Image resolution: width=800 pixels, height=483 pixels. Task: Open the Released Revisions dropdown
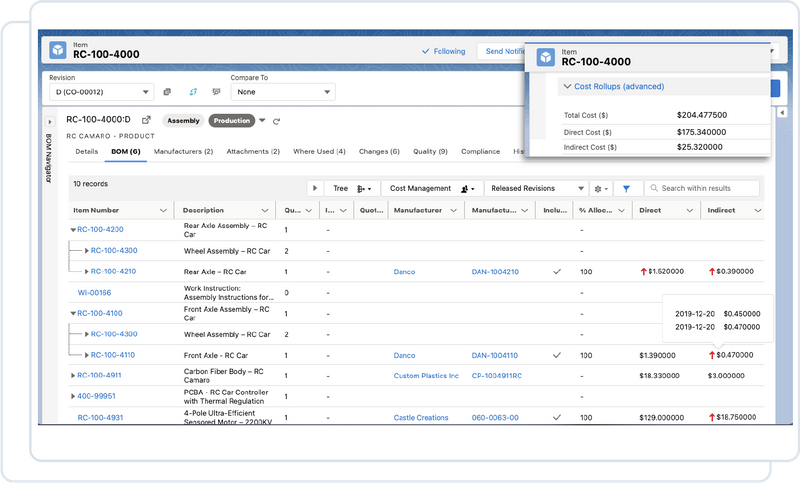point(538,188)
